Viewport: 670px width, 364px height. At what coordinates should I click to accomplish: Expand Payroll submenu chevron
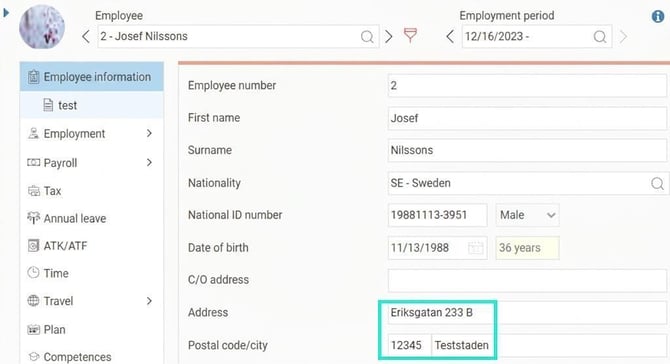click(x=149, y=162)
